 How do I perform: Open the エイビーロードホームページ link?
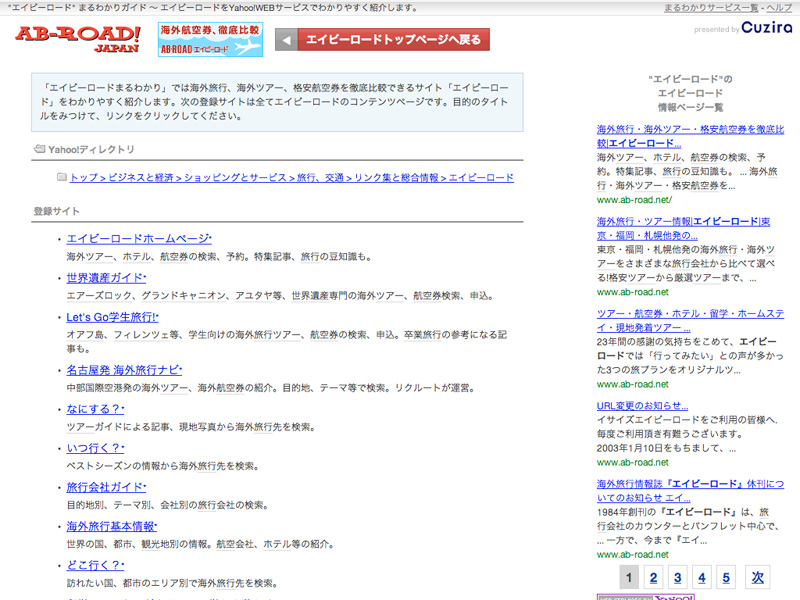pos(137,238)
